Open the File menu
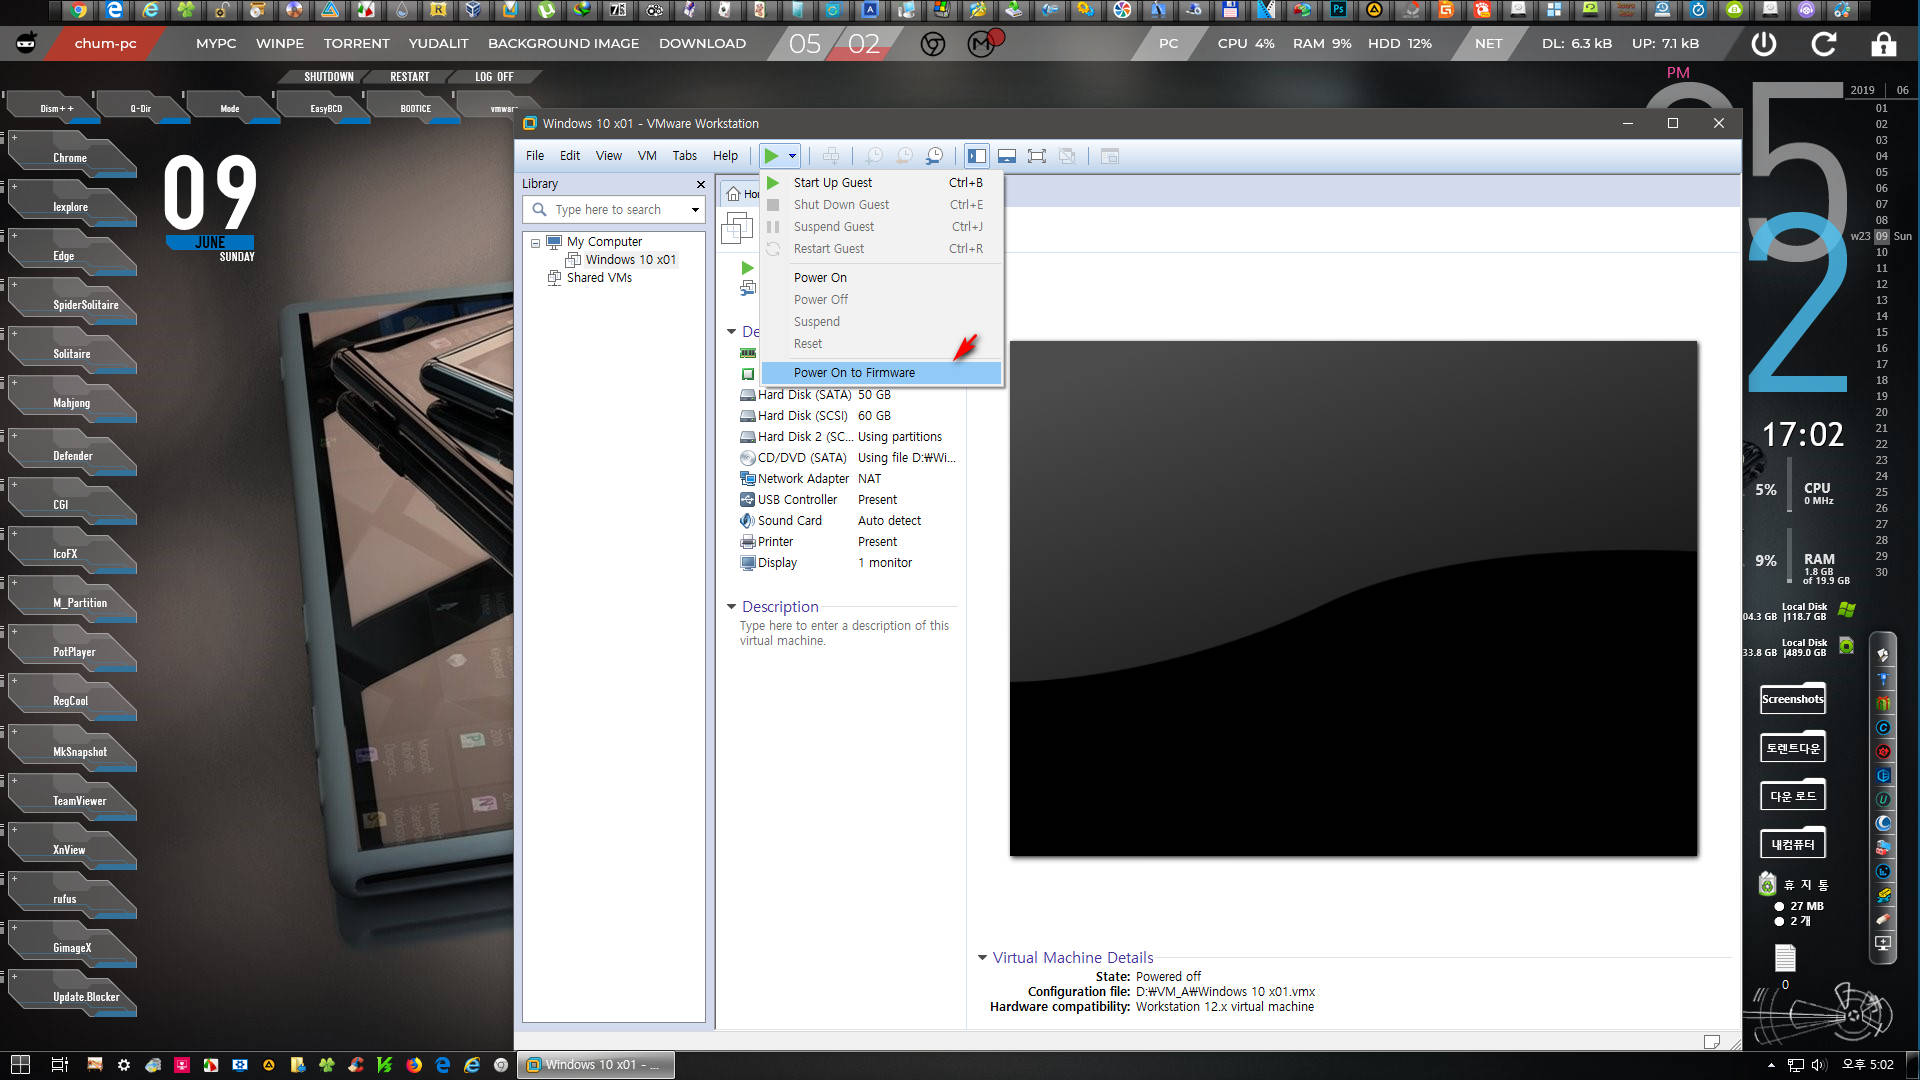This screenshot has width=1920, height=1080. coord(535,156)
